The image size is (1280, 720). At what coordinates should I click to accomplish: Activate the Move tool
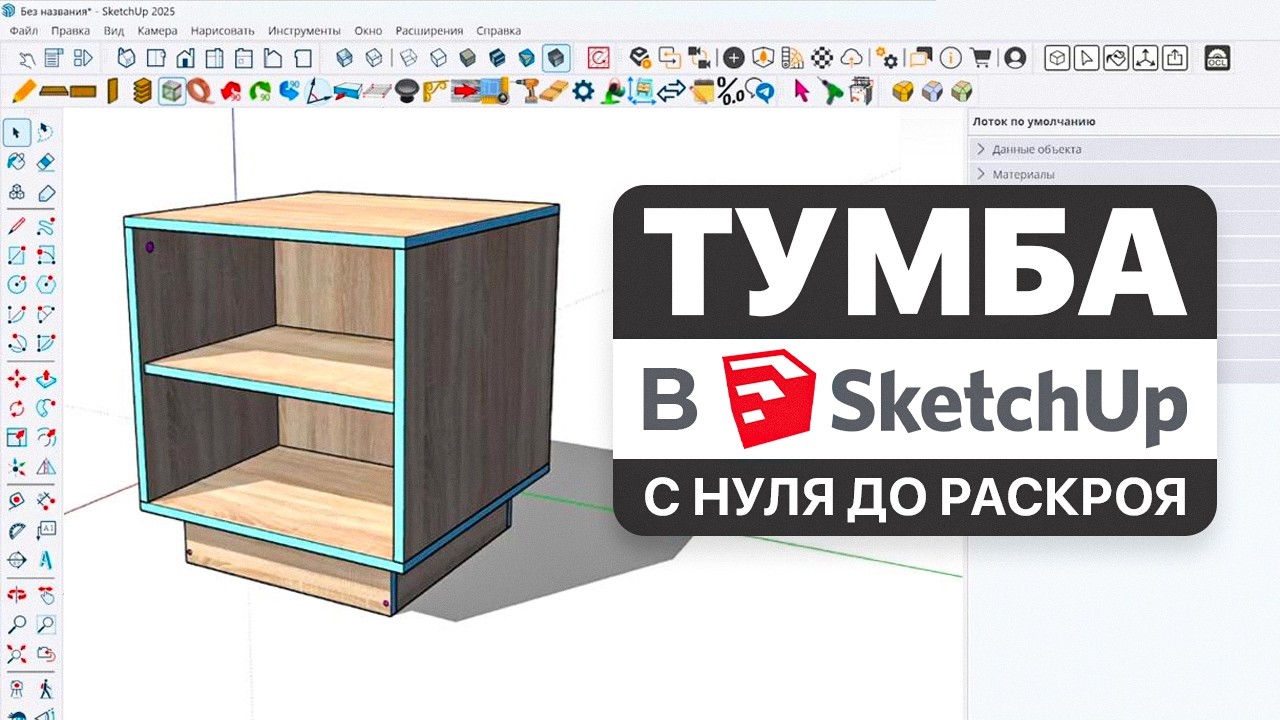coord(17,379)
